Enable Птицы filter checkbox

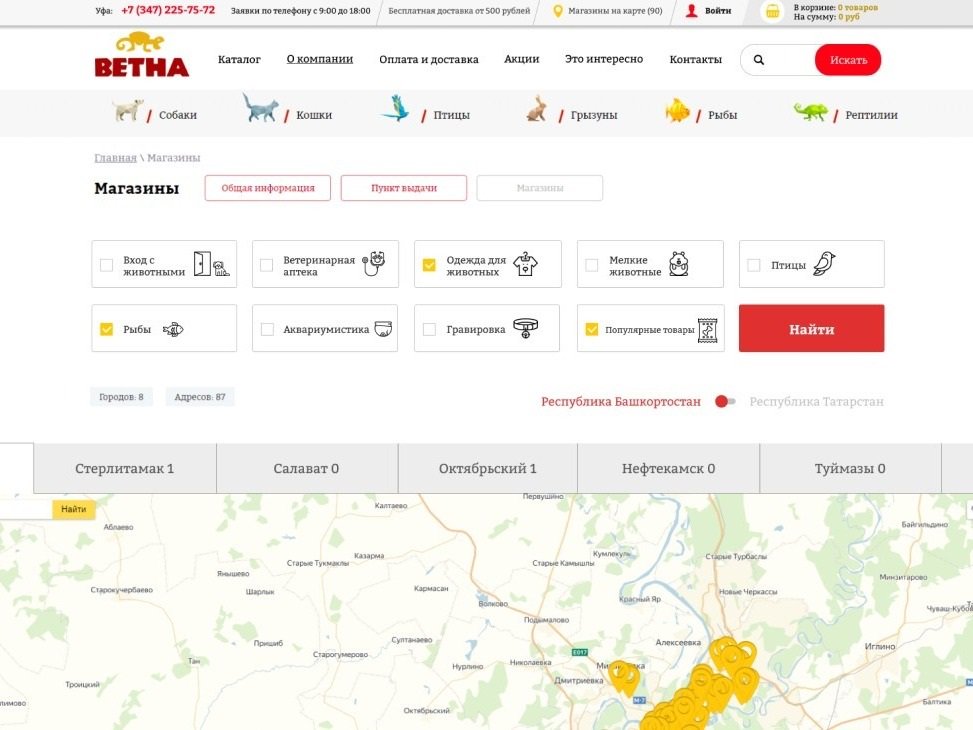pyautogui.click(x=754, y=265)
